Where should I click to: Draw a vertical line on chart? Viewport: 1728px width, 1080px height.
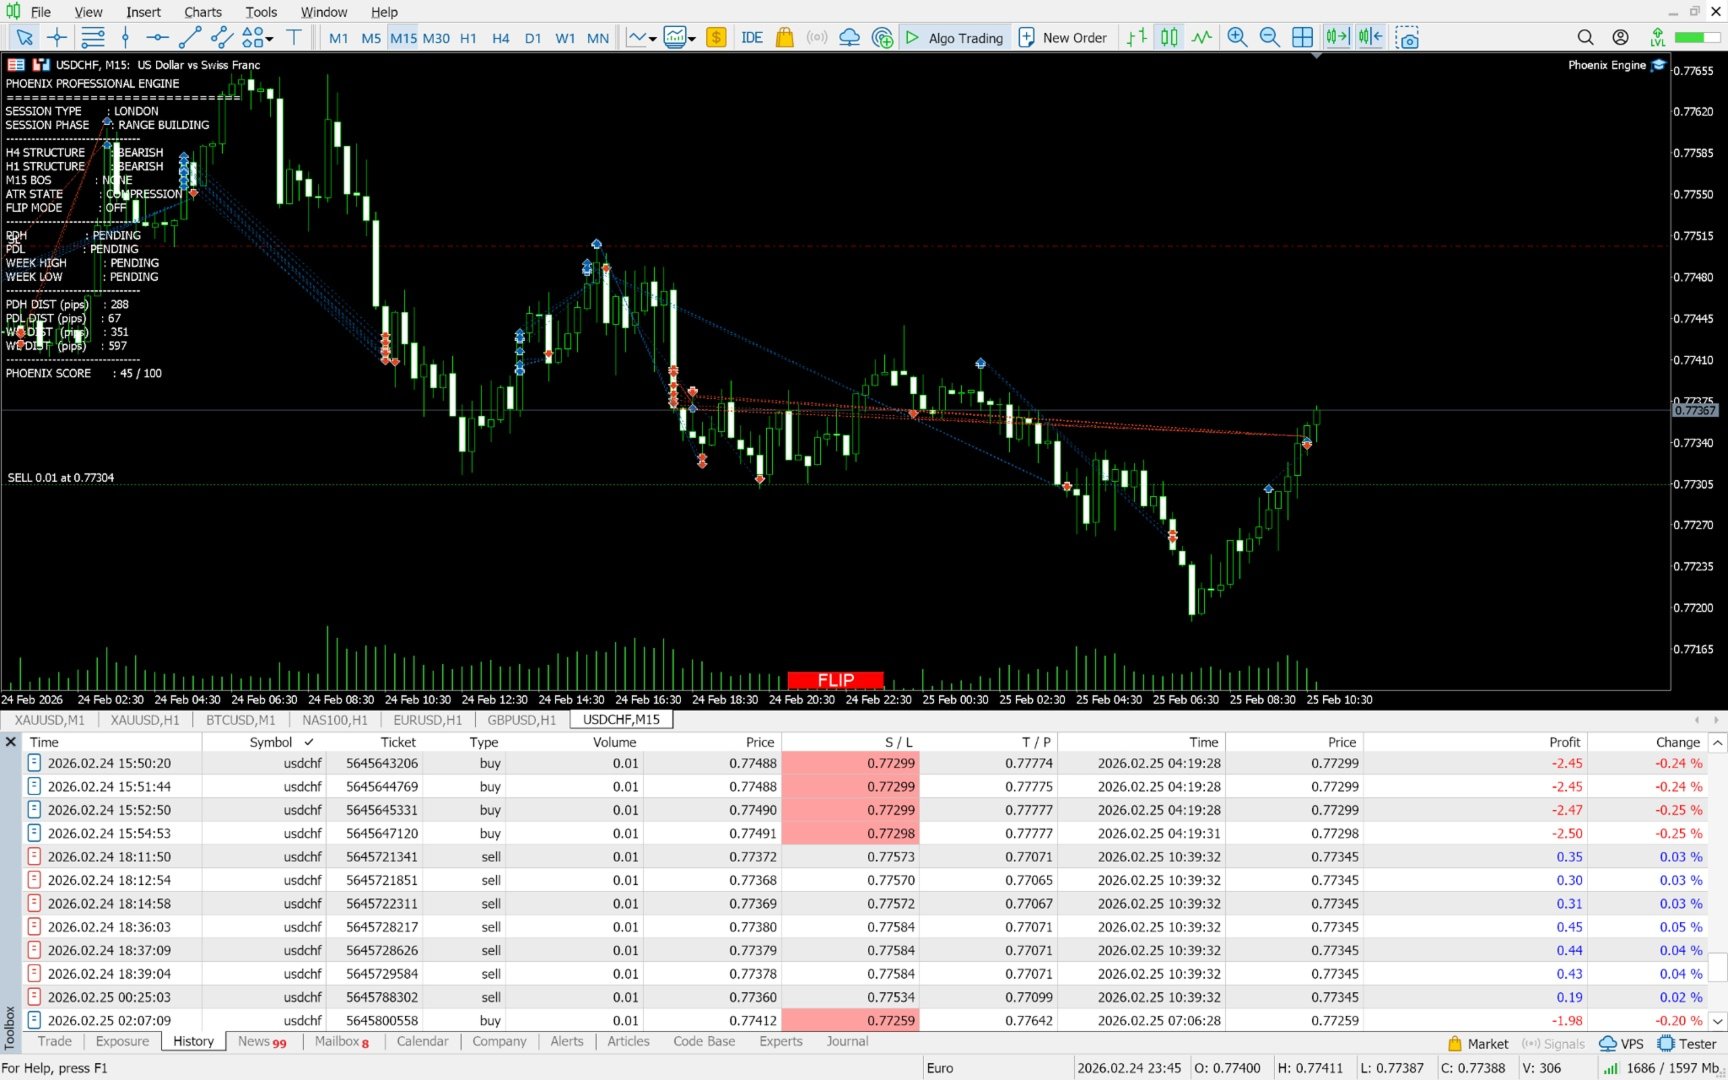click(x=125, y=38)
